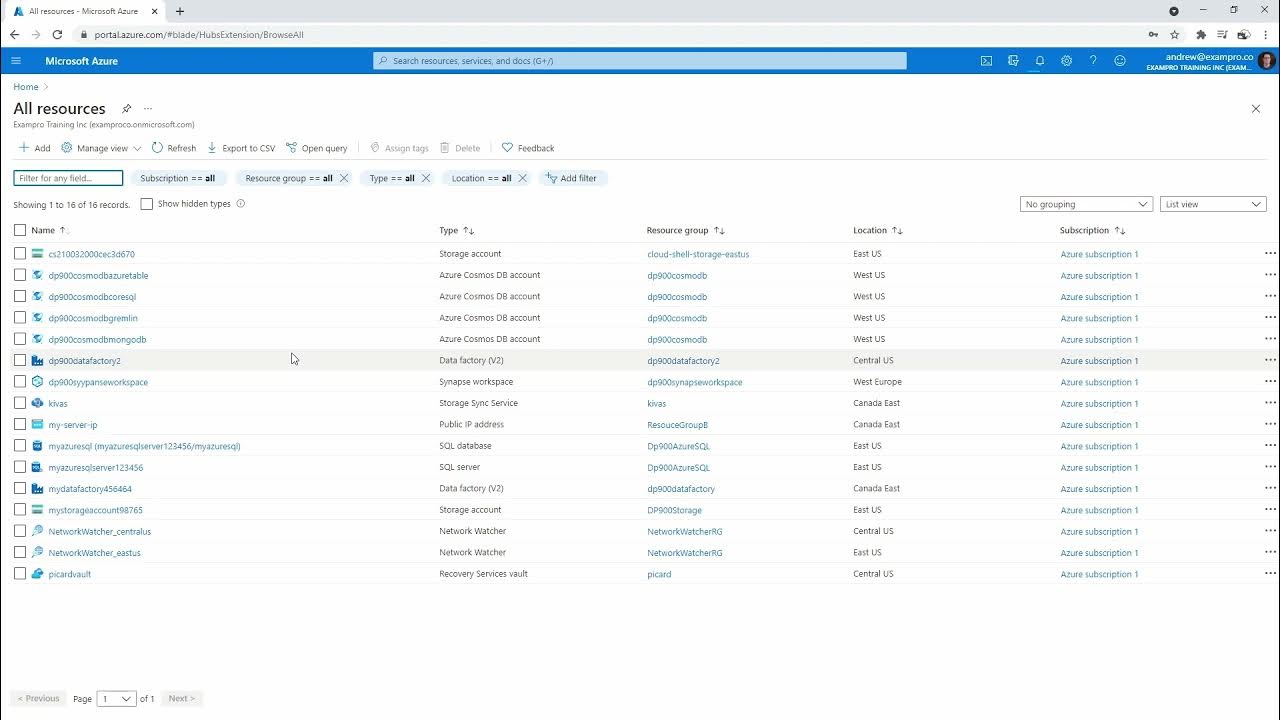The image size is (1280, 720).
Task: Open a new browser tab
Action: [180, 11]
